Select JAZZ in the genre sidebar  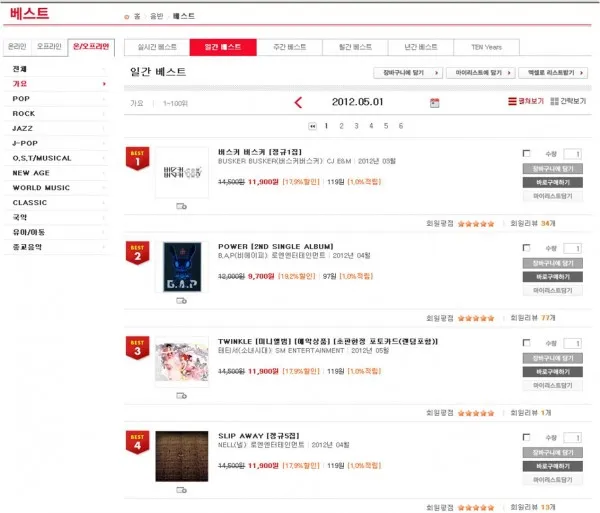(x=23, y=129)
